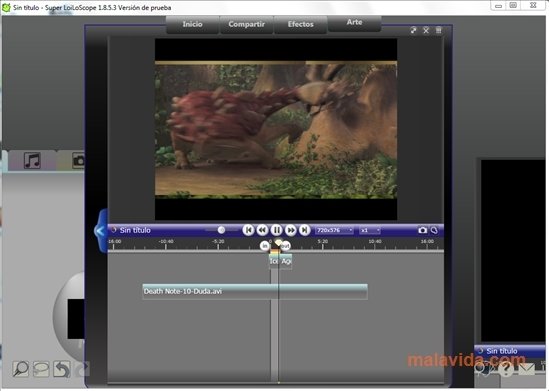The image size is (549, 391).
Task: Jump to the start of the timeline
Action: tap(248, 230)
